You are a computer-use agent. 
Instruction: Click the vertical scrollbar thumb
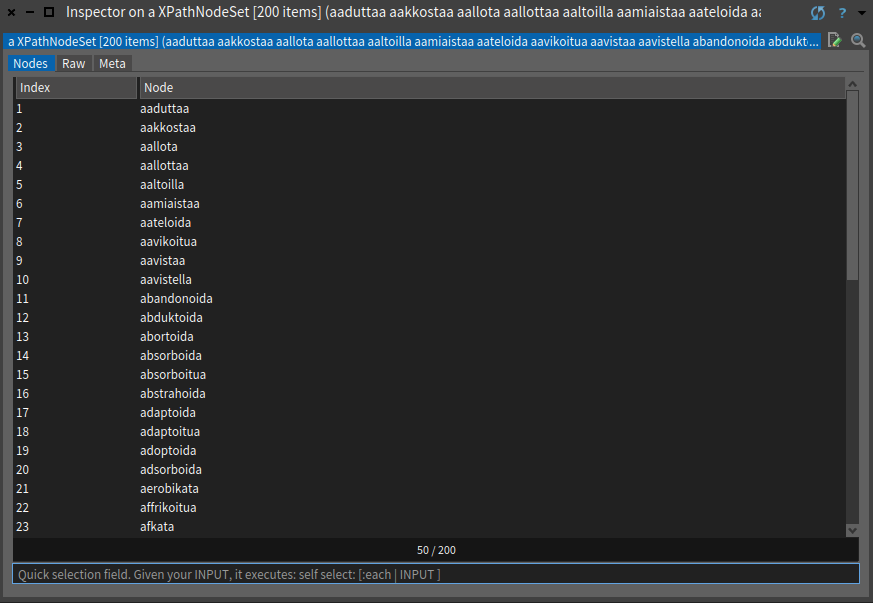coord(852,185)
